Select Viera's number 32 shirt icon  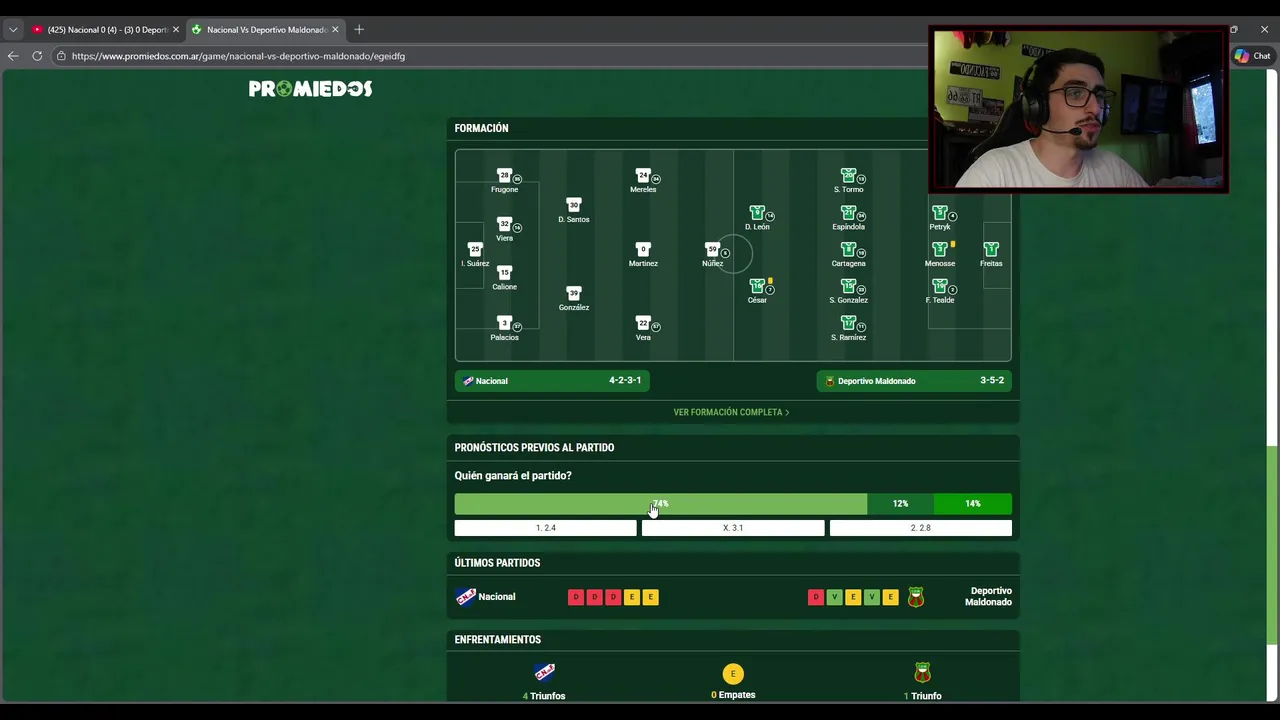tap(504, 224)
